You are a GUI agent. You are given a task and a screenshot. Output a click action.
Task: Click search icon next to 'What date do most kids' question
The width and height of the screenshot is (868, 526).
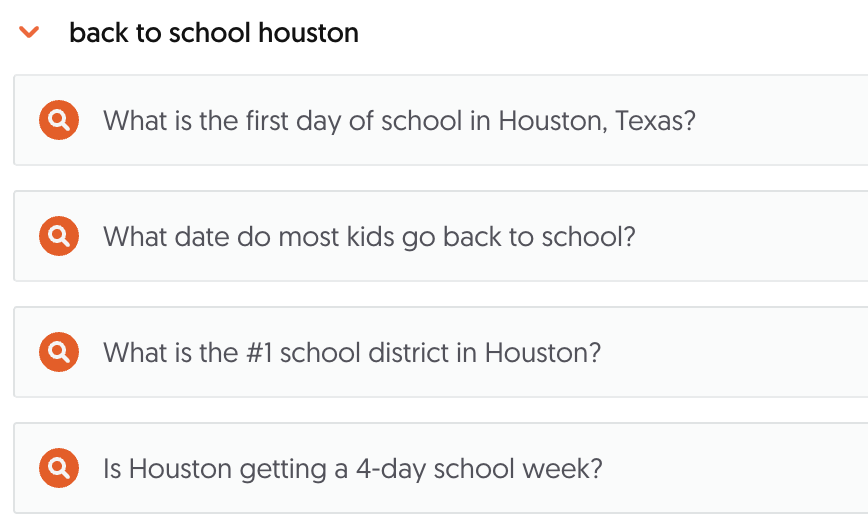click(x=59, y=236)
